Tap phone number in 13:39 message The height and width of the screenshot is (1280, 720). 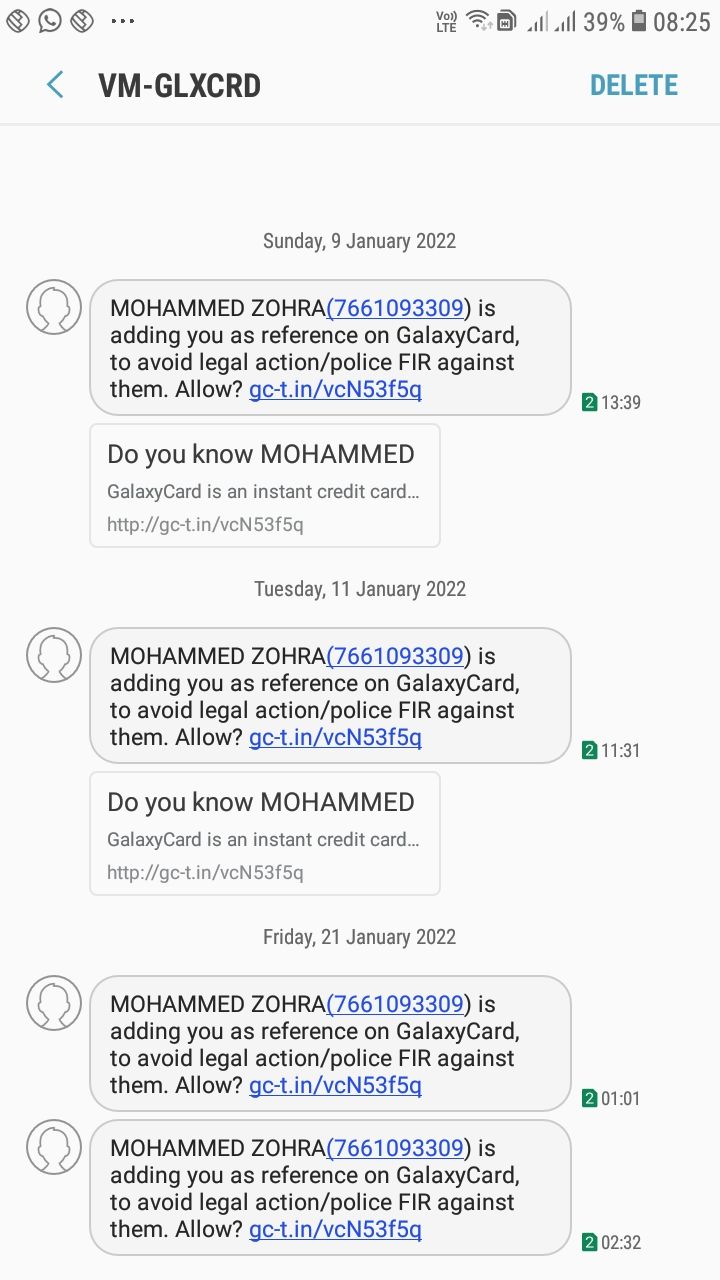(398, 308)
